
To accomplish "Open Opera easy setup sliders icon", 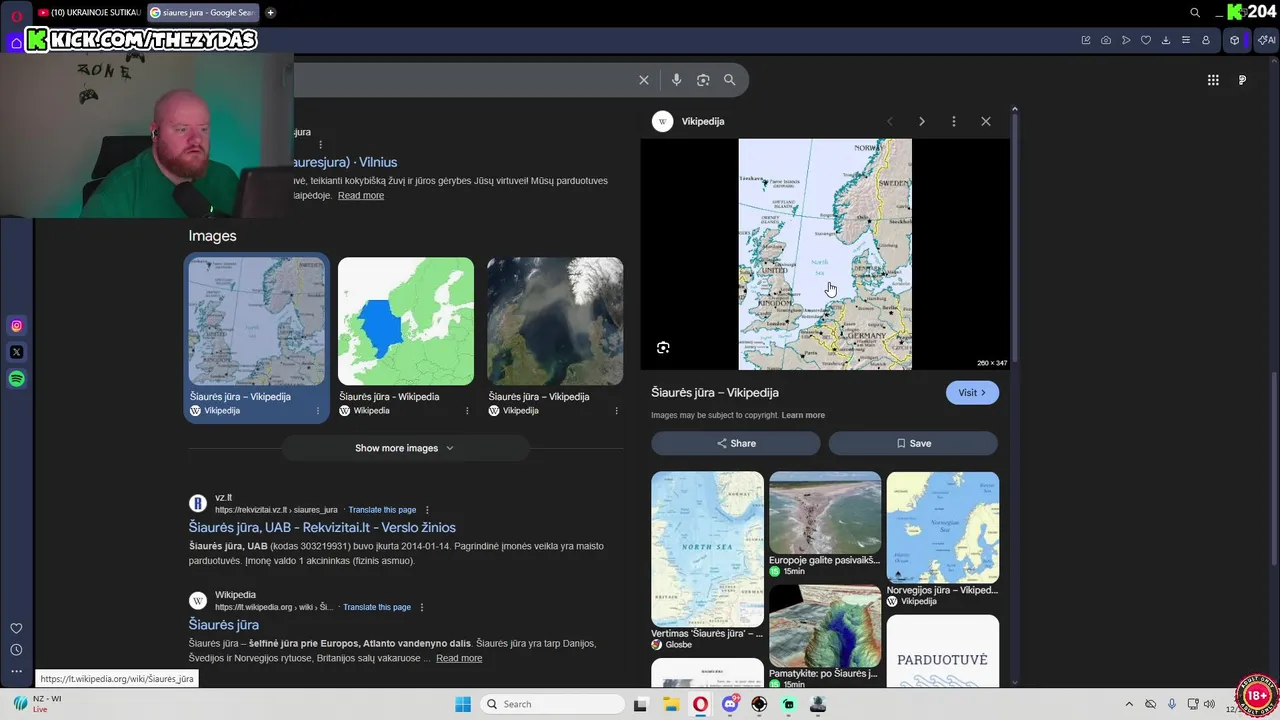I will point(1186,40).
